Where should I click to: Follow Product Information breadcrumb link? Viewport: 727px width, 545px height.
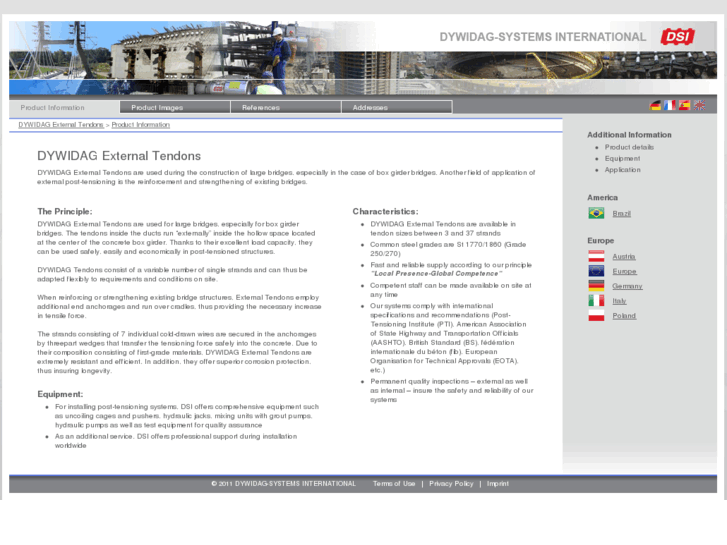(140, 125)
